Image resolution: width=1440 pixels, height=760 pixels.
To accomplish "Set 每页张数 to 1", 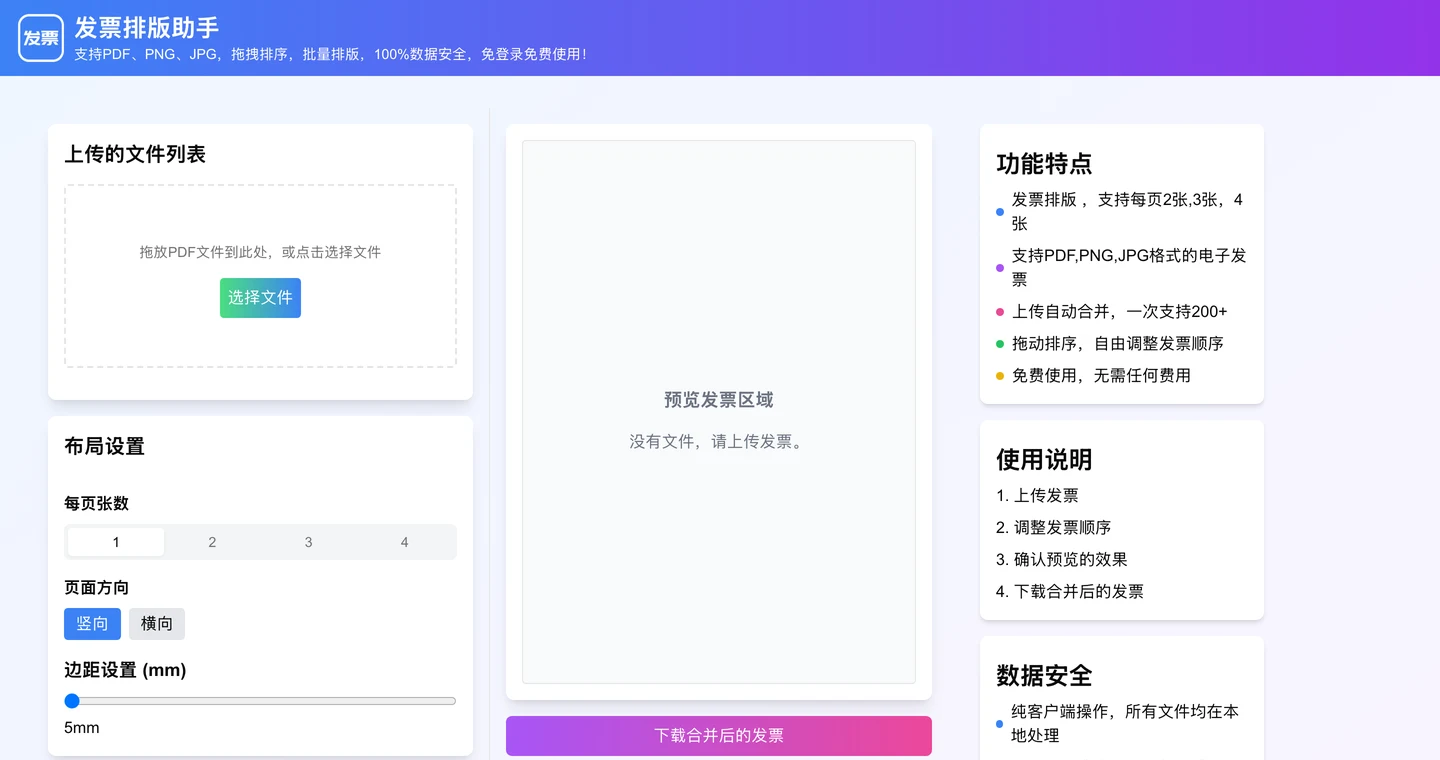I will 116,542.
